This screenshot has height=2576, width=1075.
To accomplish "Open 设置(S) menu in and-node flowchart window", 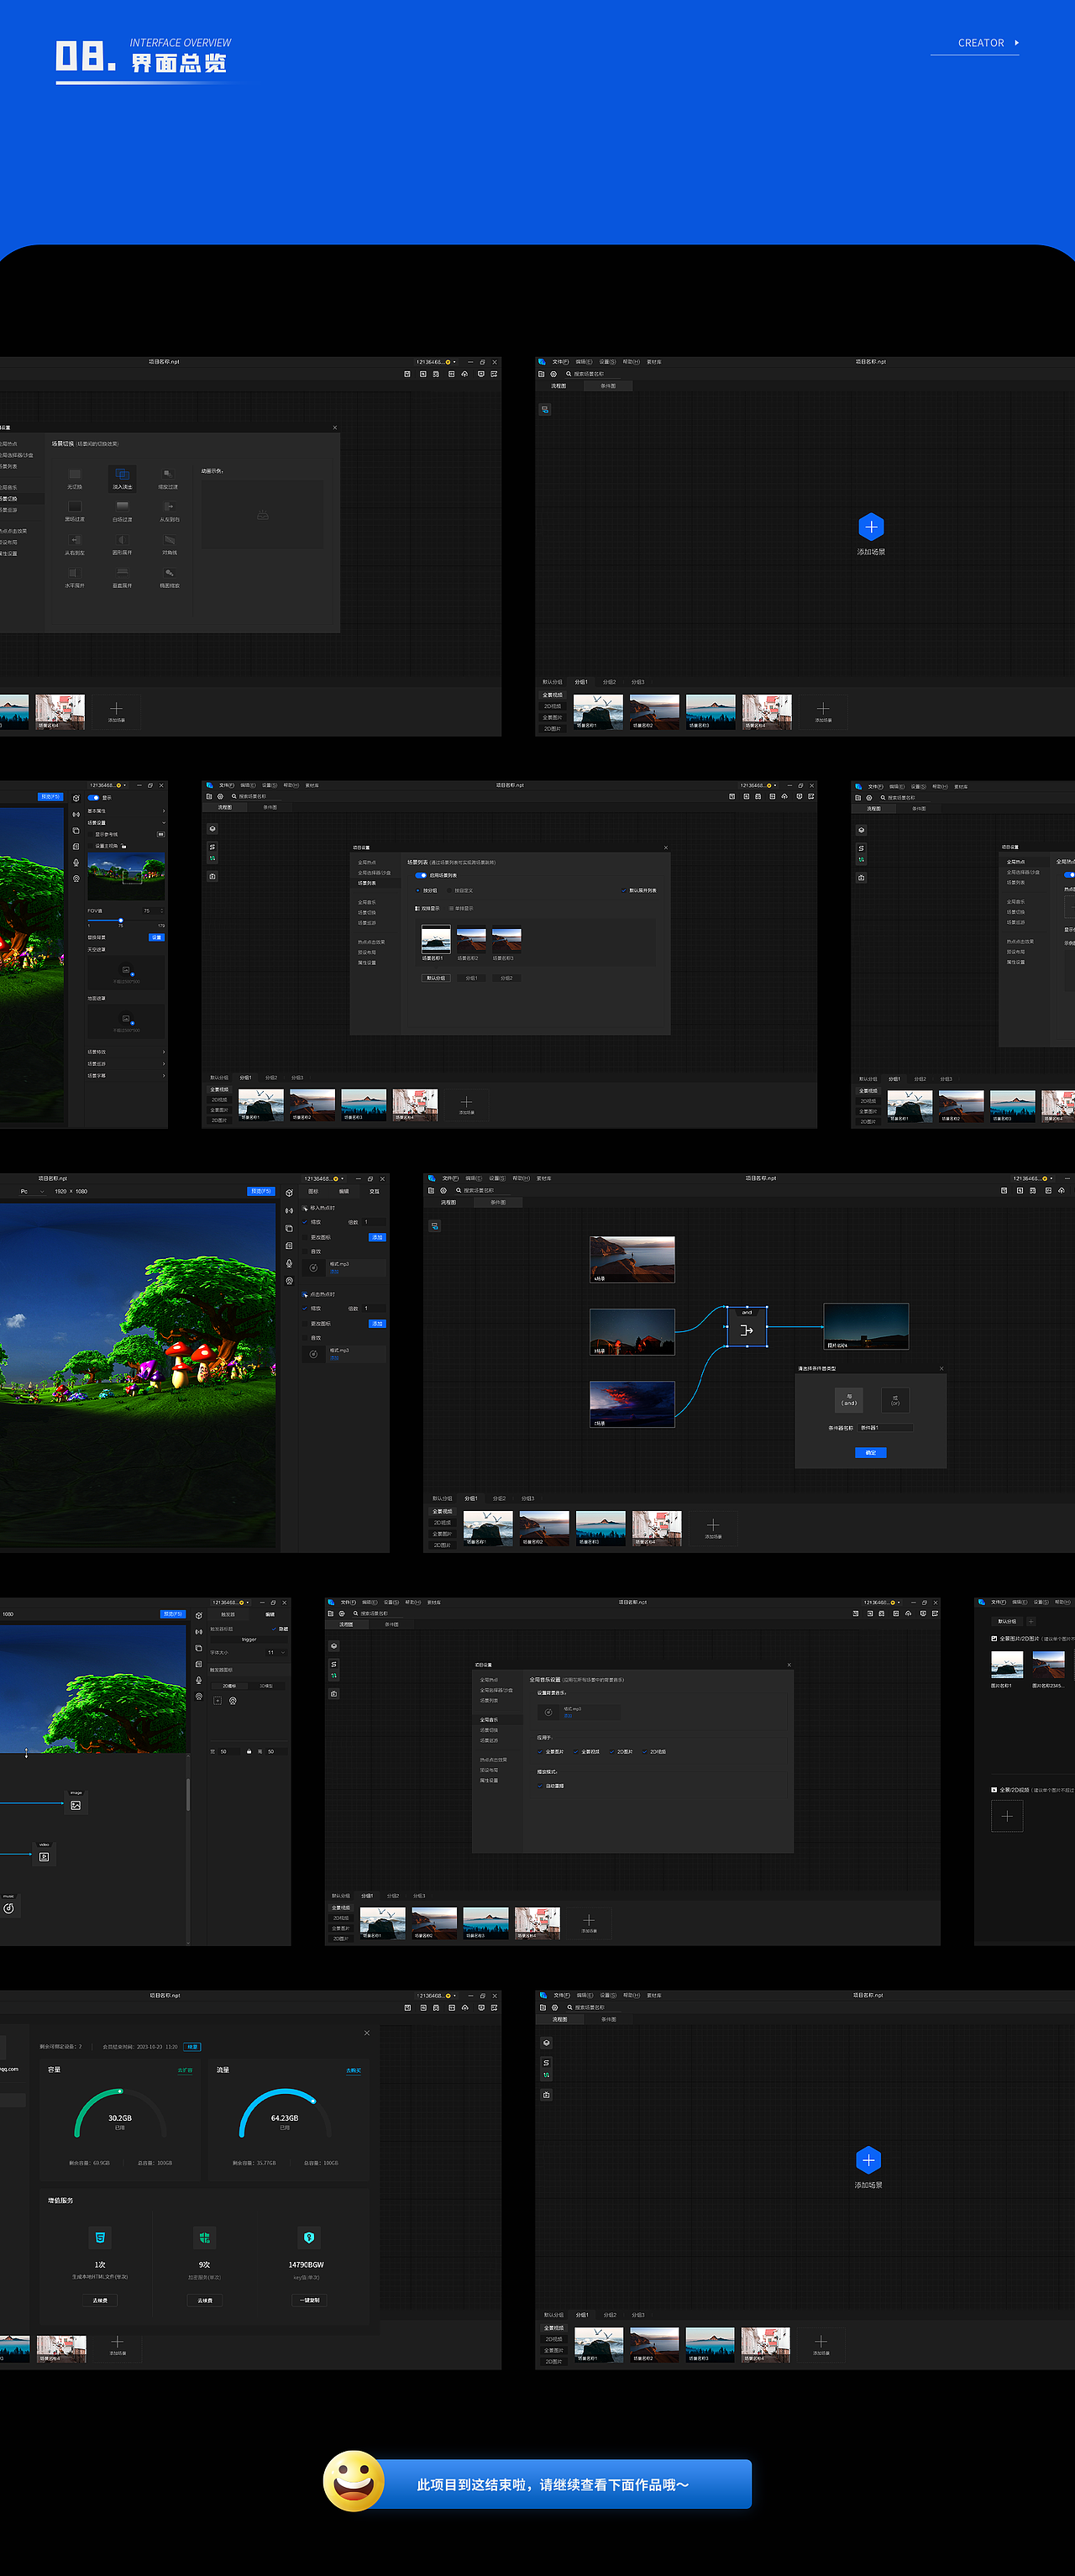I will pos(497,1178).
